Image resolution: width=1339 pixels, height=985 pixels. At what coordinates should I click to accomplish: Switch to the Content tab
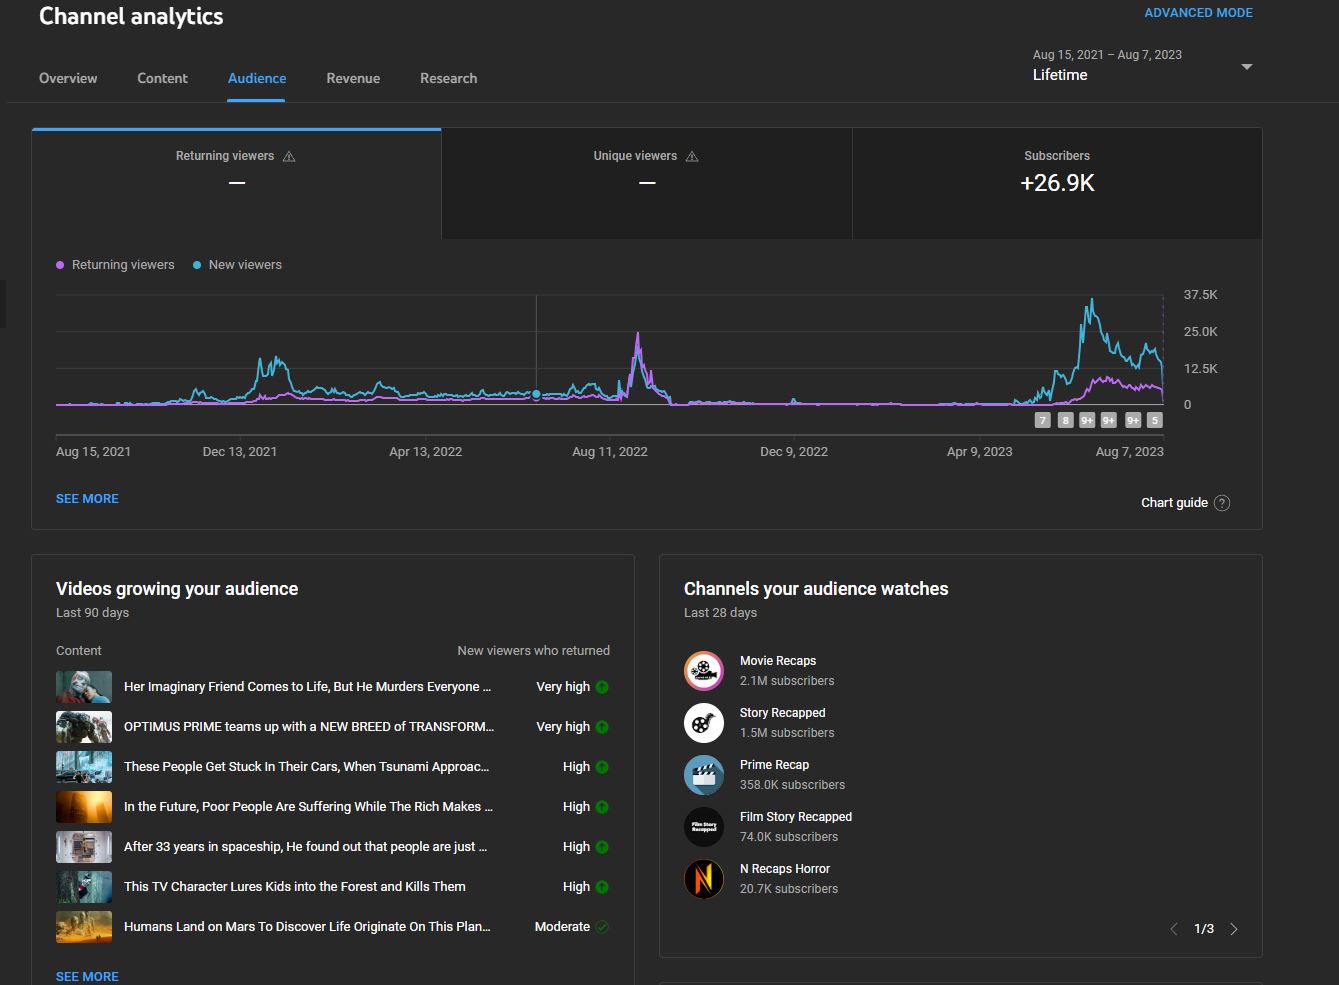pos(162,78)
